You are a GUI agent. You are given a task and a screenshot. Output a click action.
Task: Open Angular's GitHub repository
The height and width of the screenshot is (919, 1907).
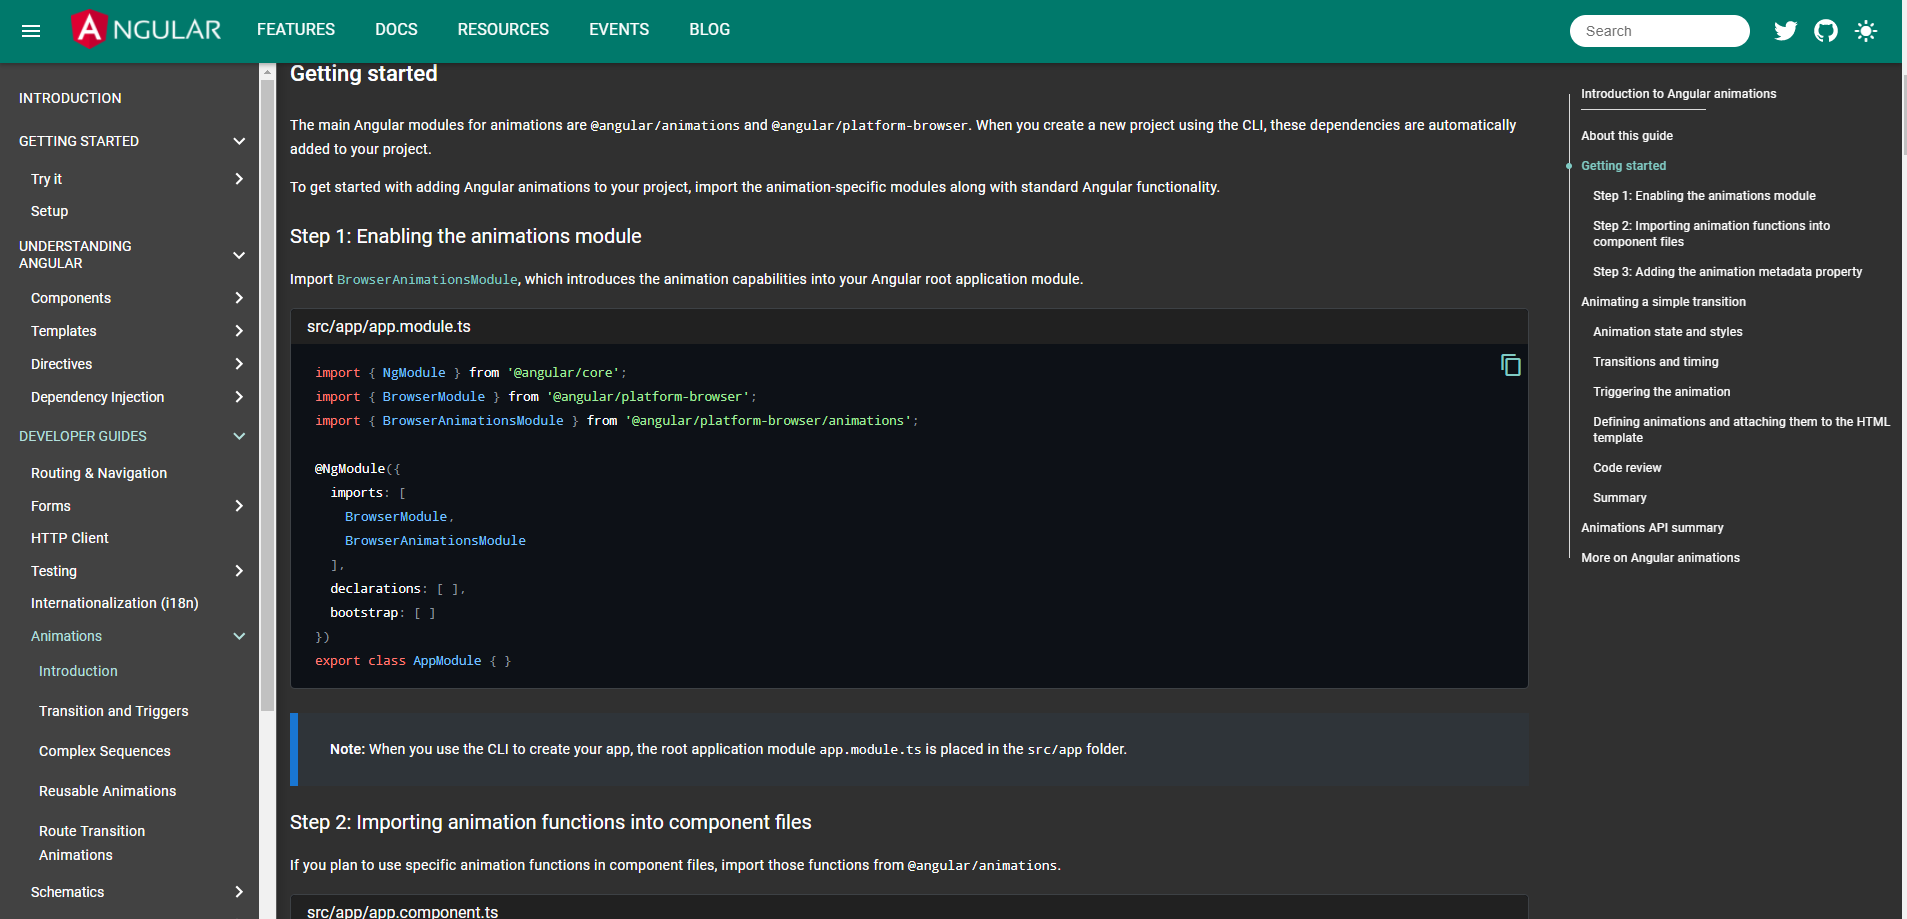(x=1826, y=31)
